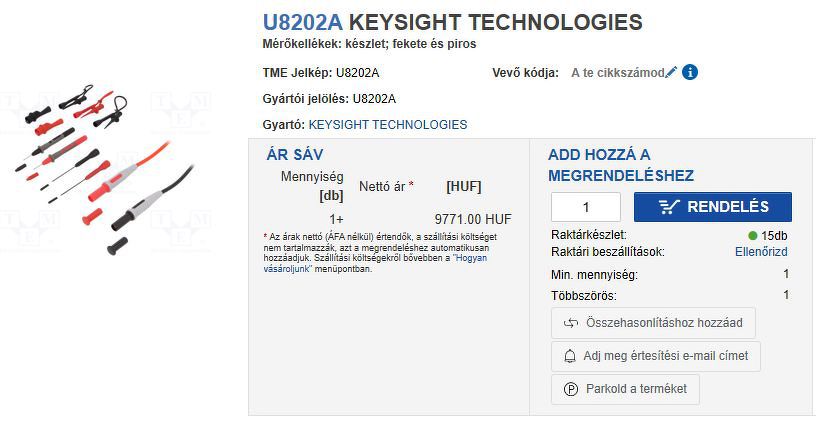This screenshot has width=816, height=423.
Task: Select the ÁR SÁV price heading
Action: click(295, 154)
